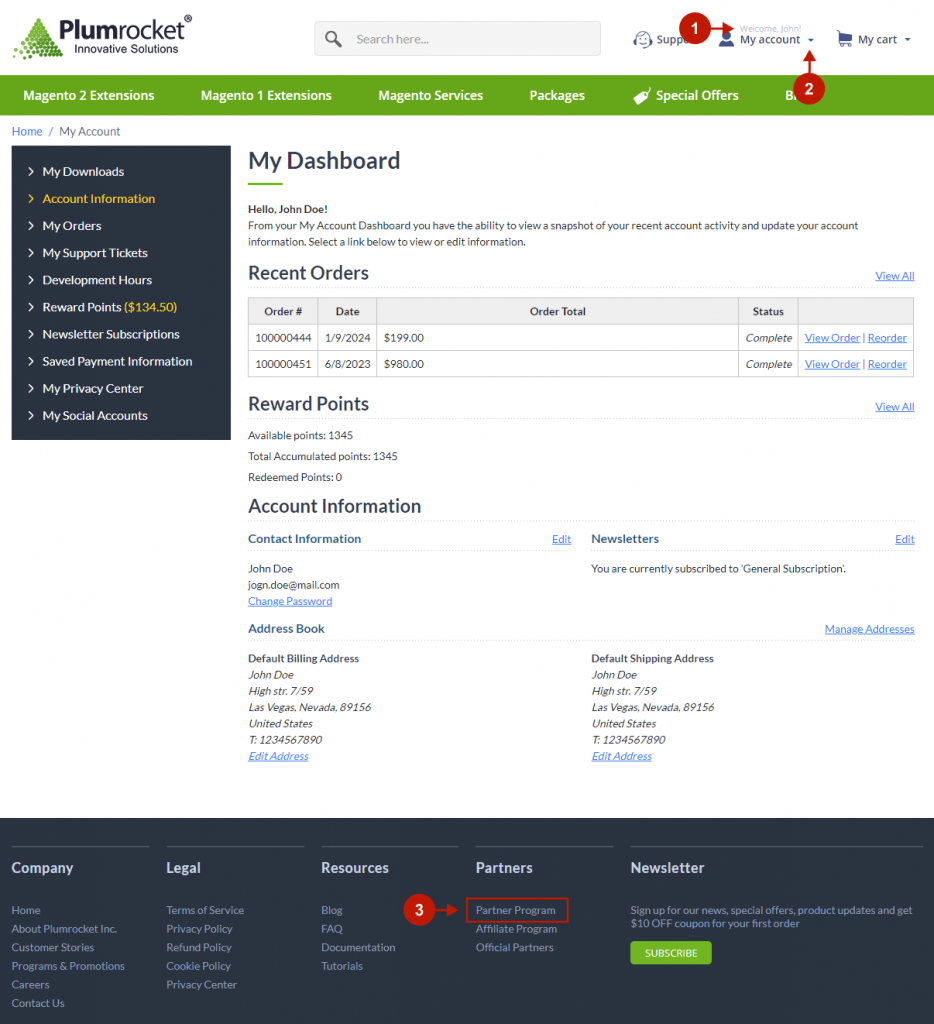Click the green Subscribe button

tap(670, 952)
